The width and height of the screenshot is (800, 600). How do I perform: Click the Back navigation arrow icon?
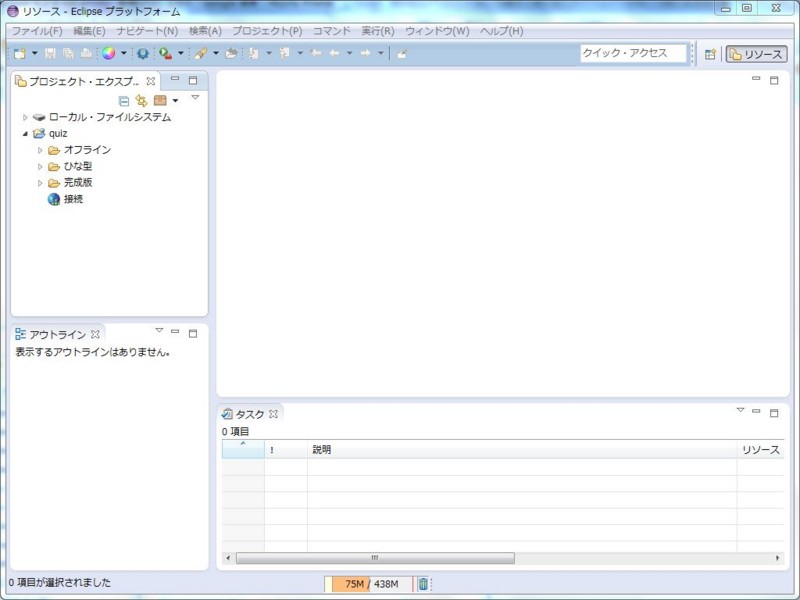(x=335, y=53)
